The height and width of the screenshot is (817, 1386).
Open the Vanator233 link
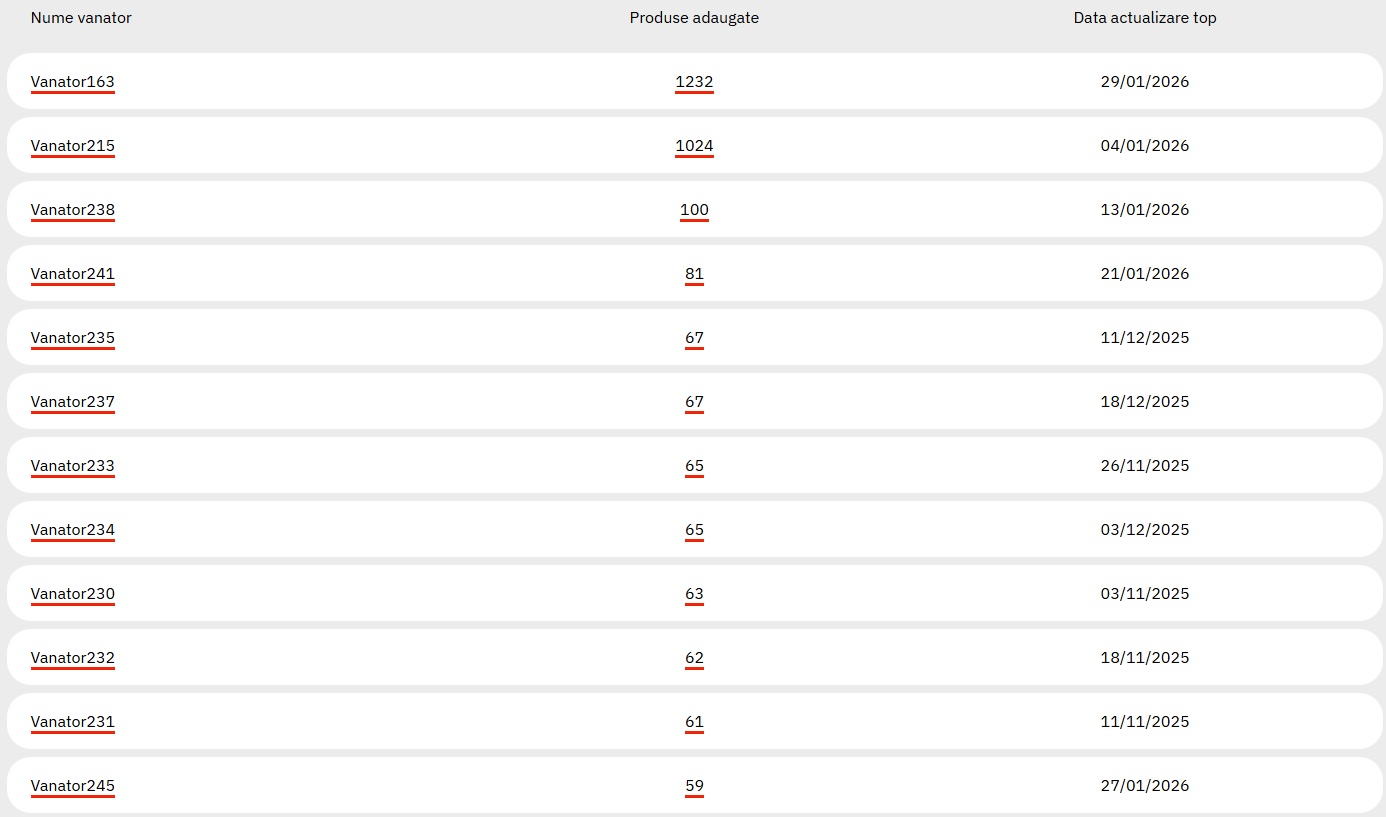coord(73,466)
